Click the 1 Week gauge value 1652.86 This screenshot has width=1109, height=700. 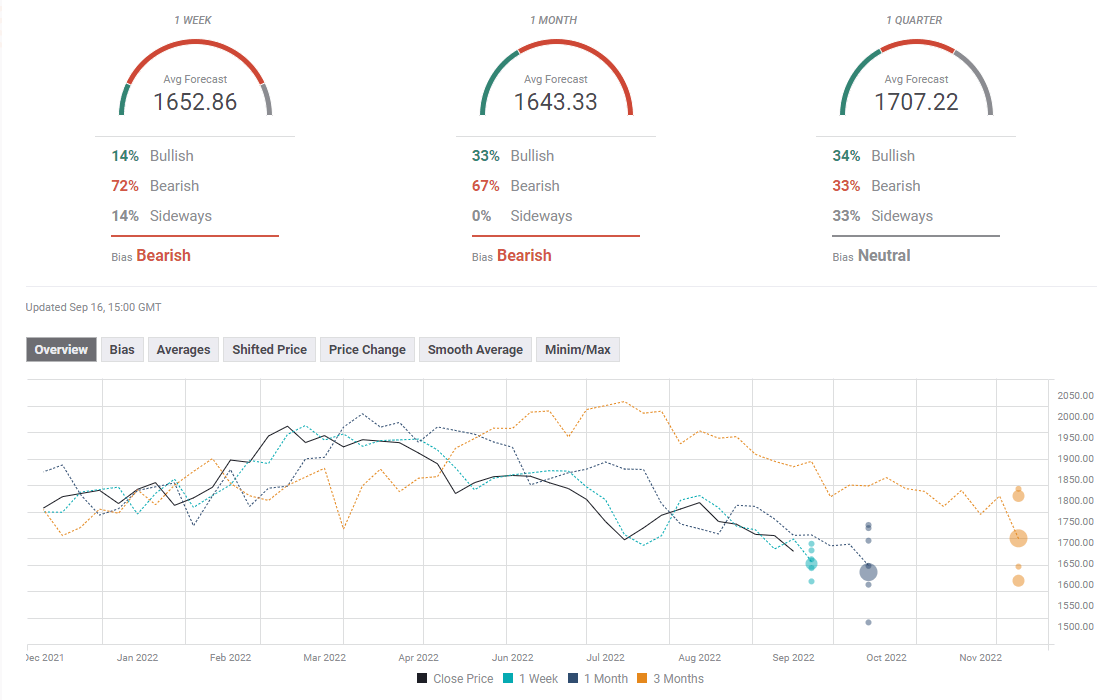point(195,101)
